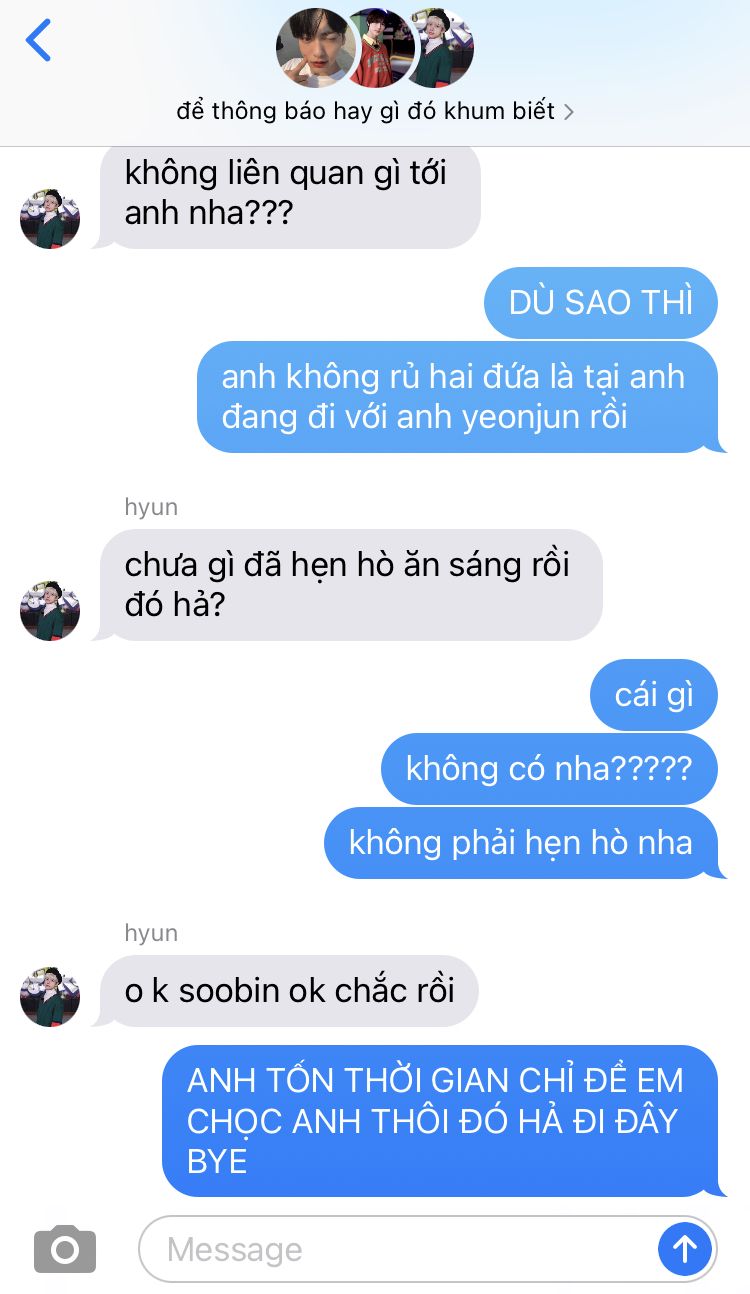Expand group details chevron beside group name

pos(569,112)
